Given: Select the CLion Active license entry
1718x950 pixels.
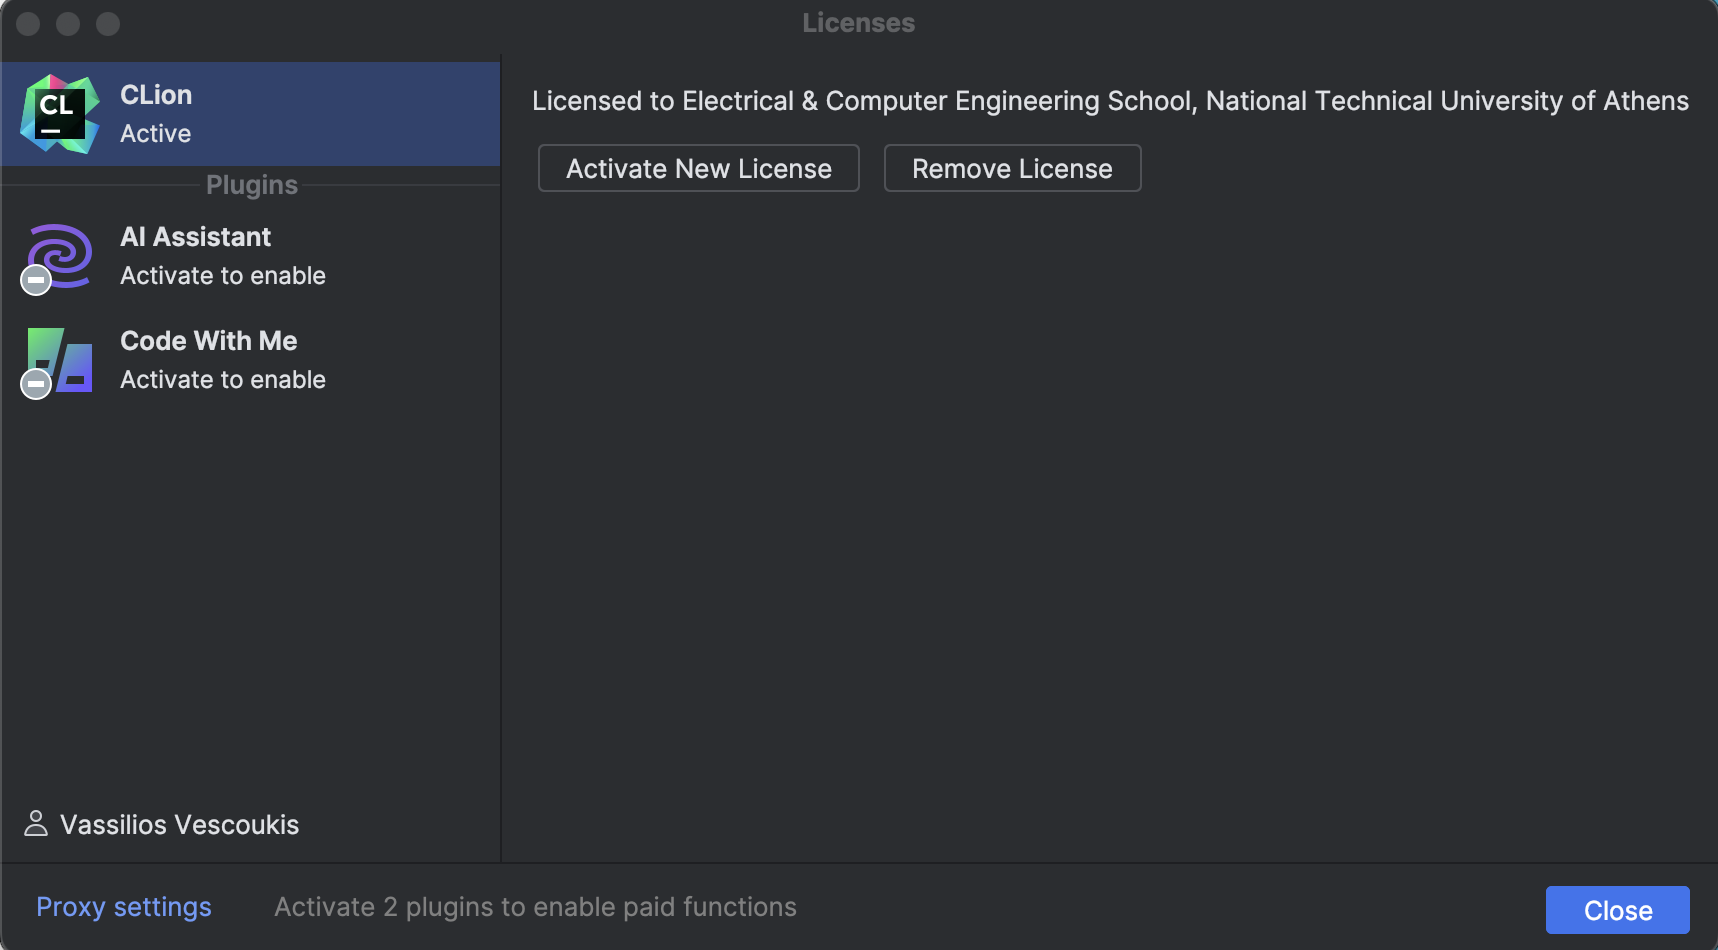Looking at the screenshot, I should pyautogui.click(x=250, y=114).
